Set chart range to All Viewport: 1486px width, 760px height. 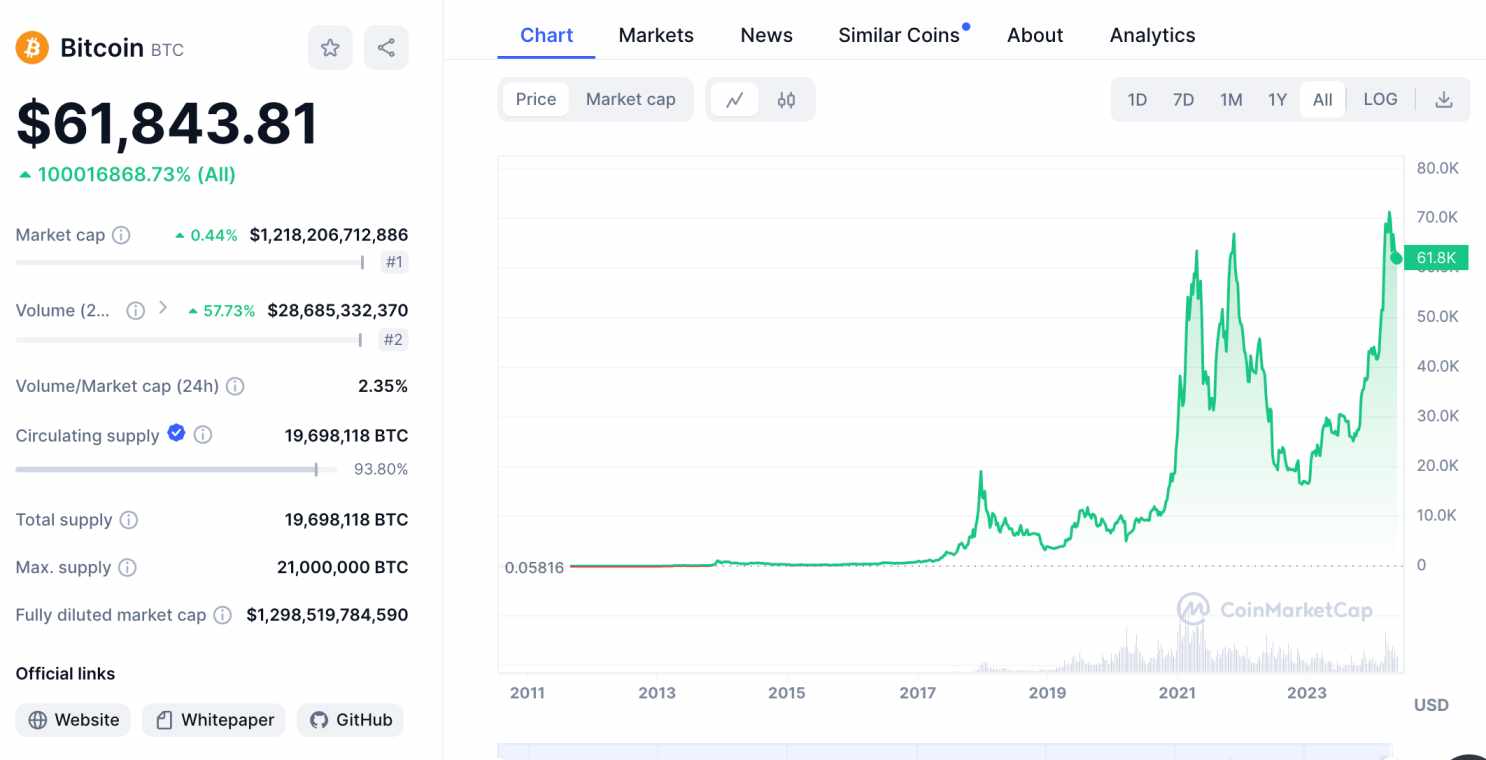pos(1322,99)
